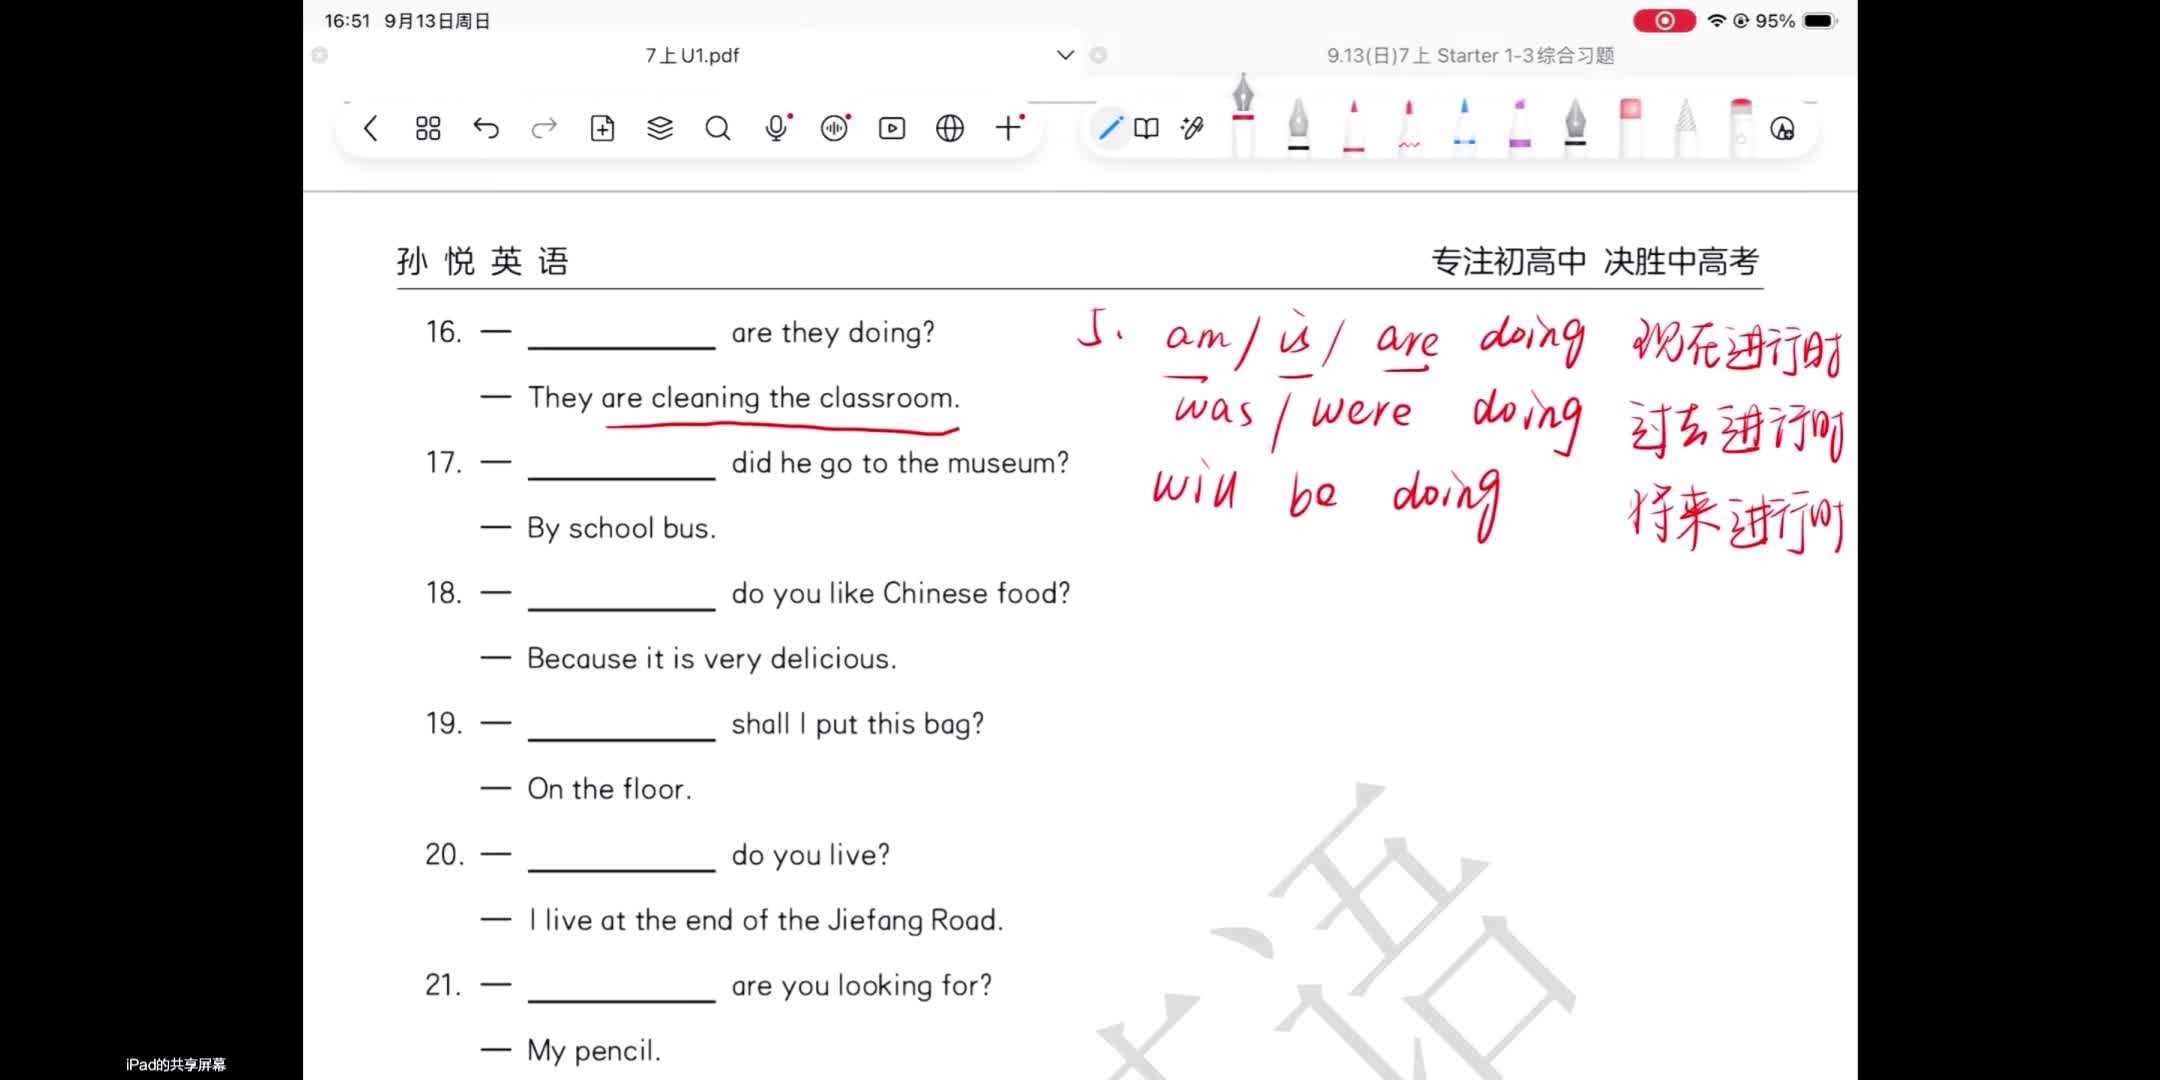Open the screen recording play icon
The image size is (2160, 1080).
point(892,128)
